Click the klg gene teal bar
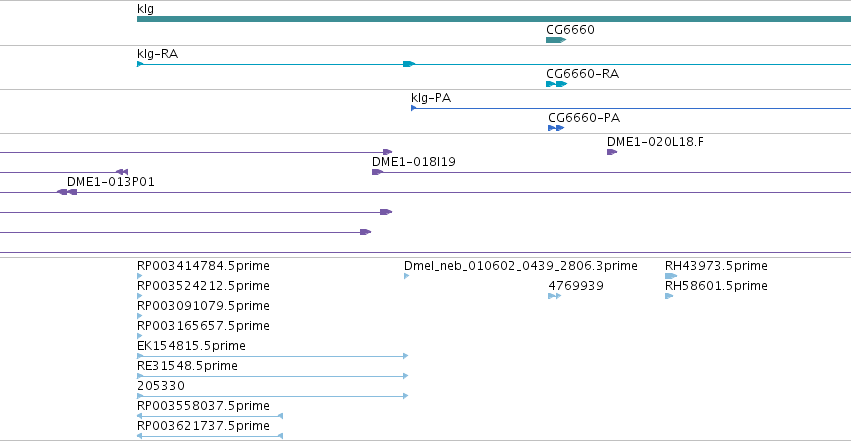Viewport: 851px width, 441px height. tap(494, 19)
